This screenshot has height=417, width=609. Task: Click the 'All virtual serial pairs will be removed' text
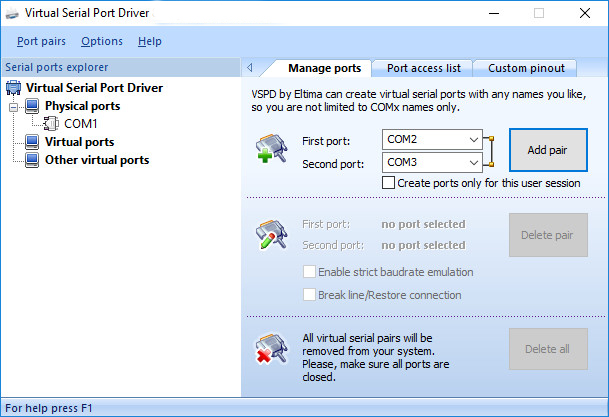[x=376, y=358]
